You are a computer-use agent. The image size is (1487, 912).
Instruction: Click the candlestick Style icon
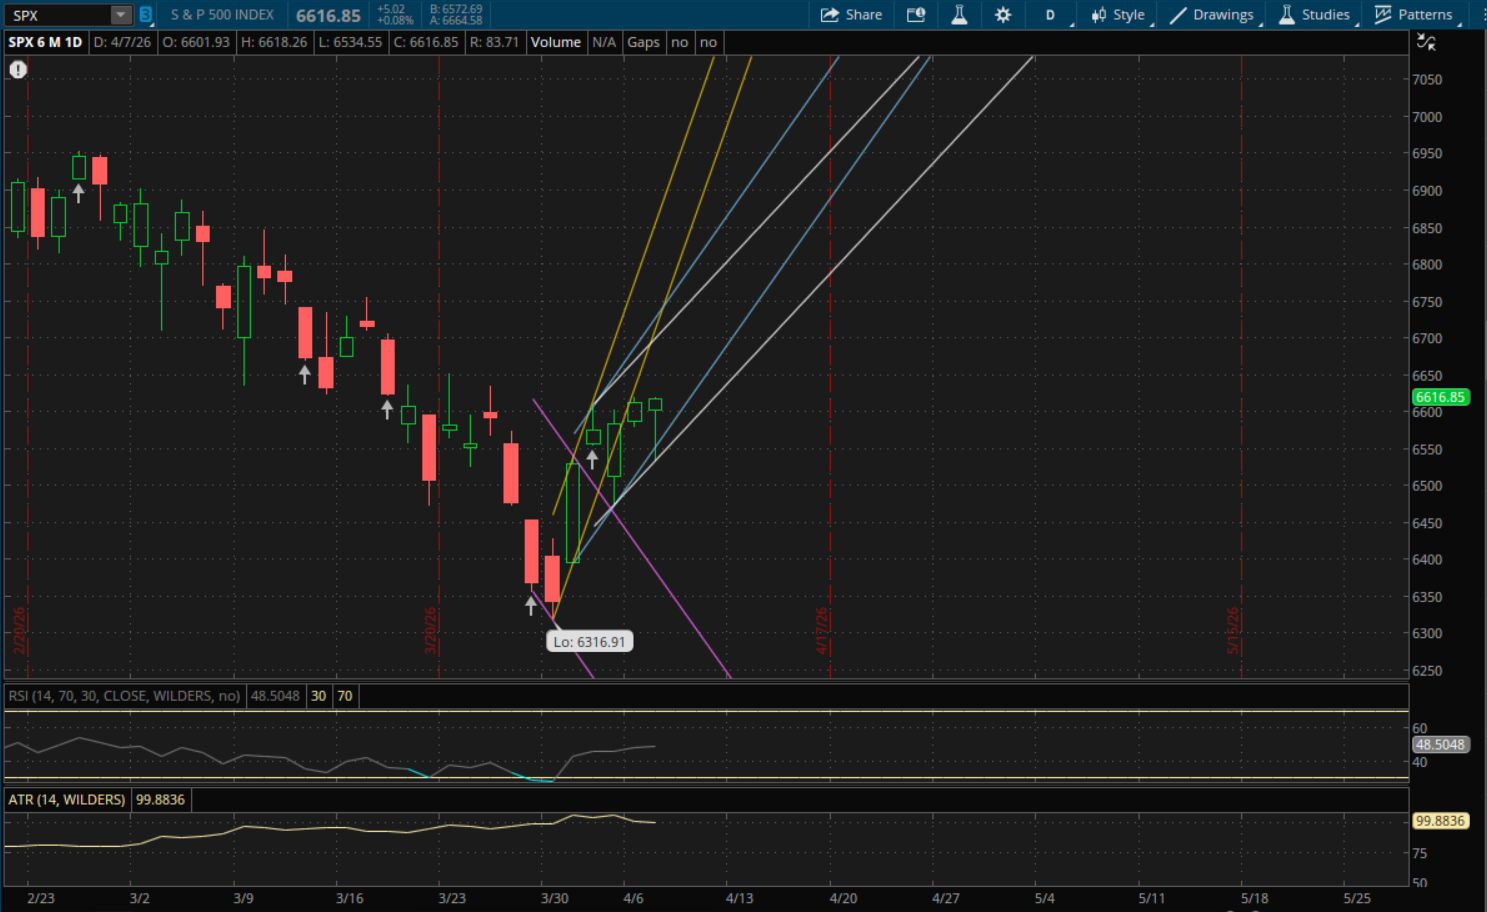pyautogui.click(x=1099, y=15)
